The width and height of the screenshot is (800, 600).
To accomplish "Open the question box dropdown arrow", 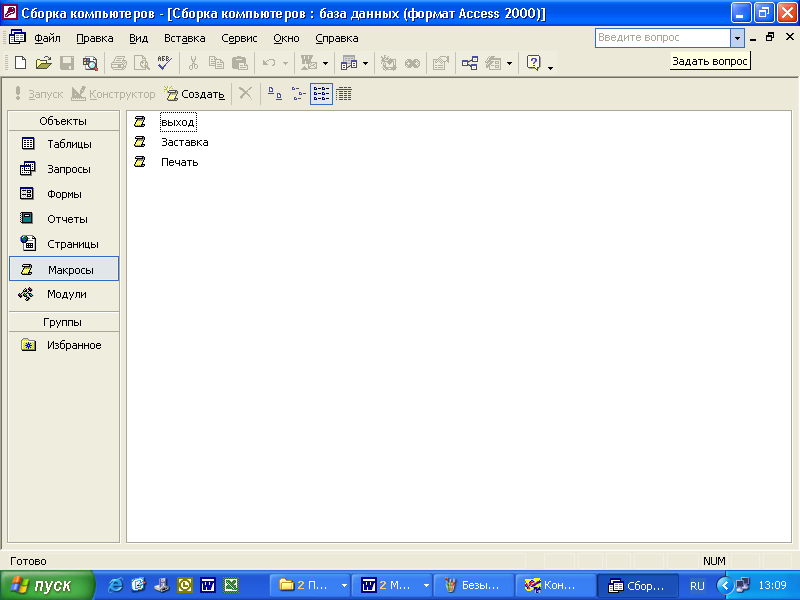I will coord(737,38).
